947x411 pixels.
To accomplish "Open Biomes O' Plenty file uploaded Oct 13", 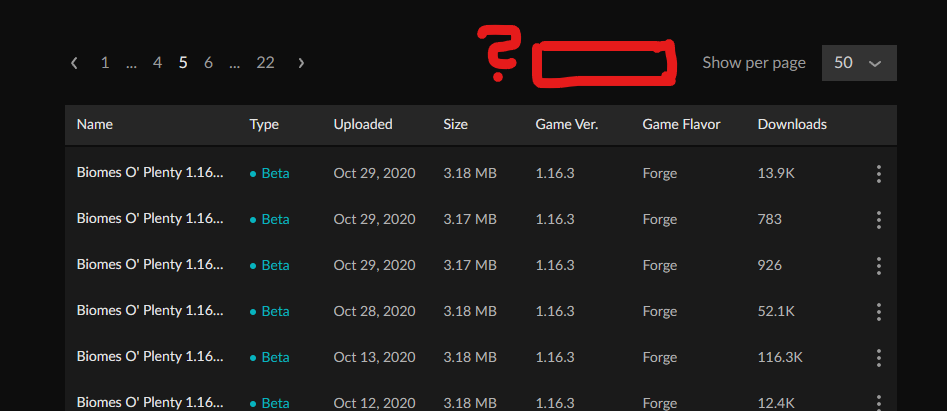I will coord(150,358).
